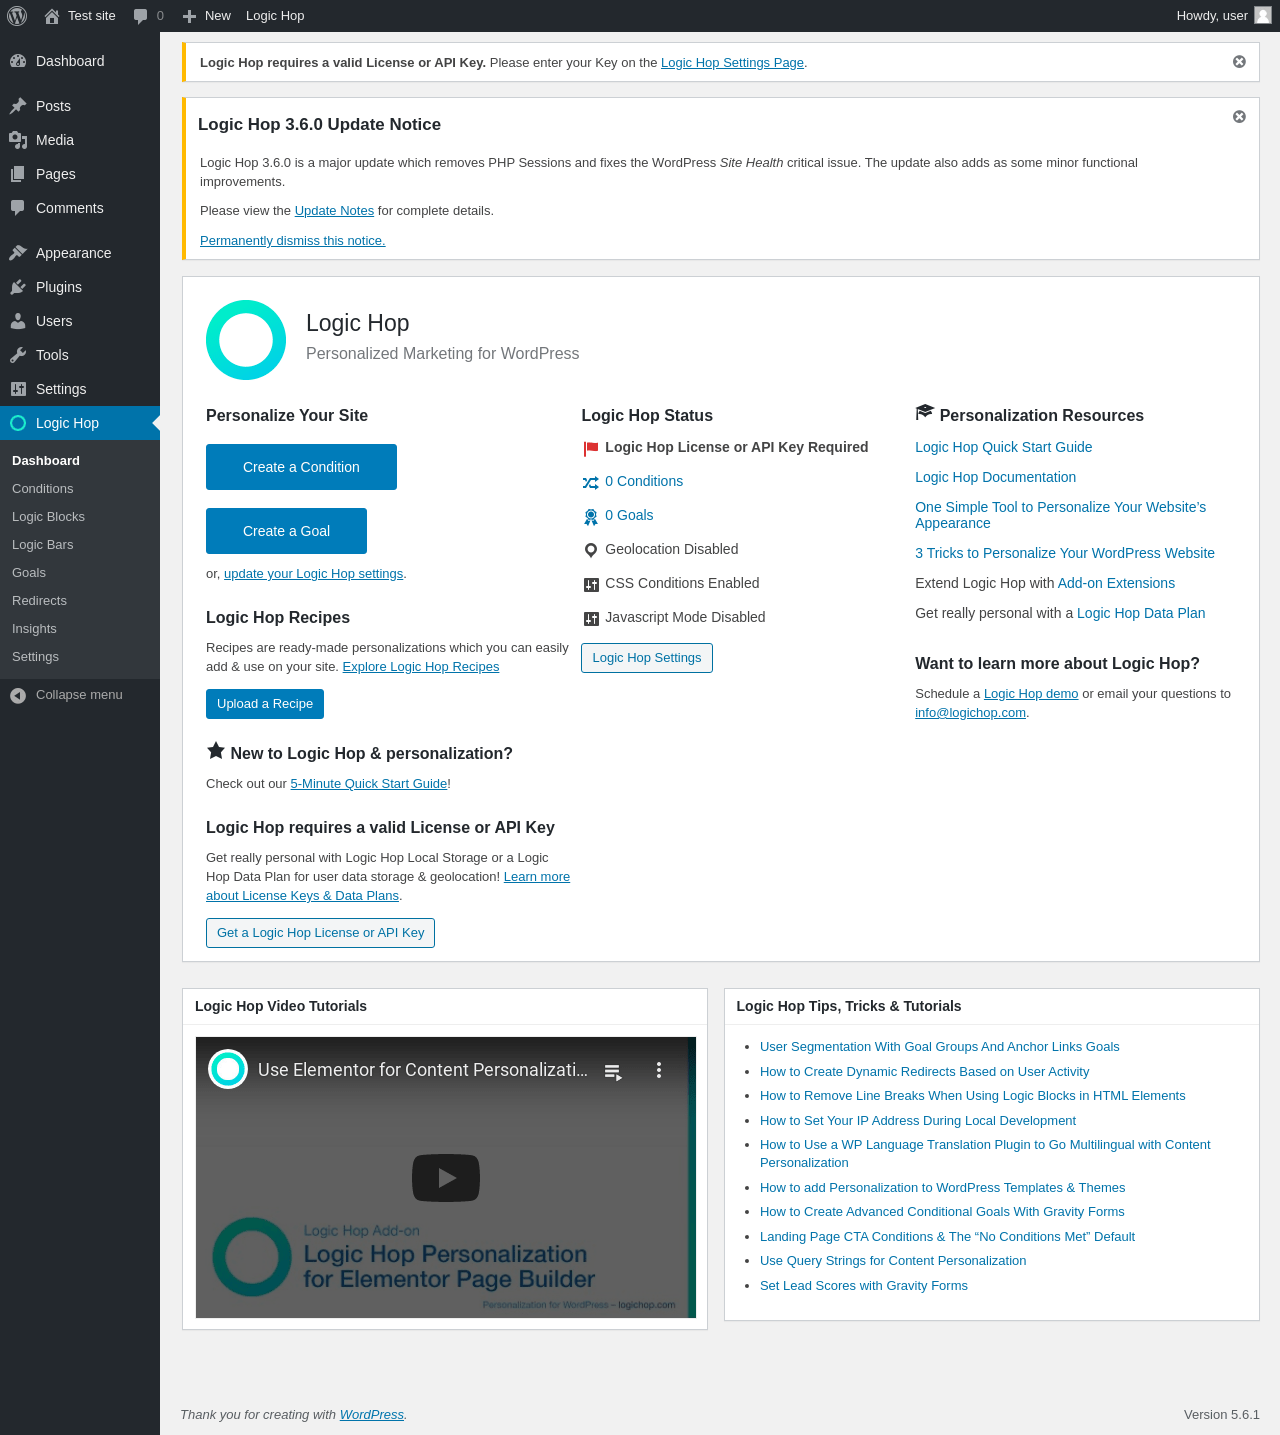Click the red flag license status icon

pos(591,448)
